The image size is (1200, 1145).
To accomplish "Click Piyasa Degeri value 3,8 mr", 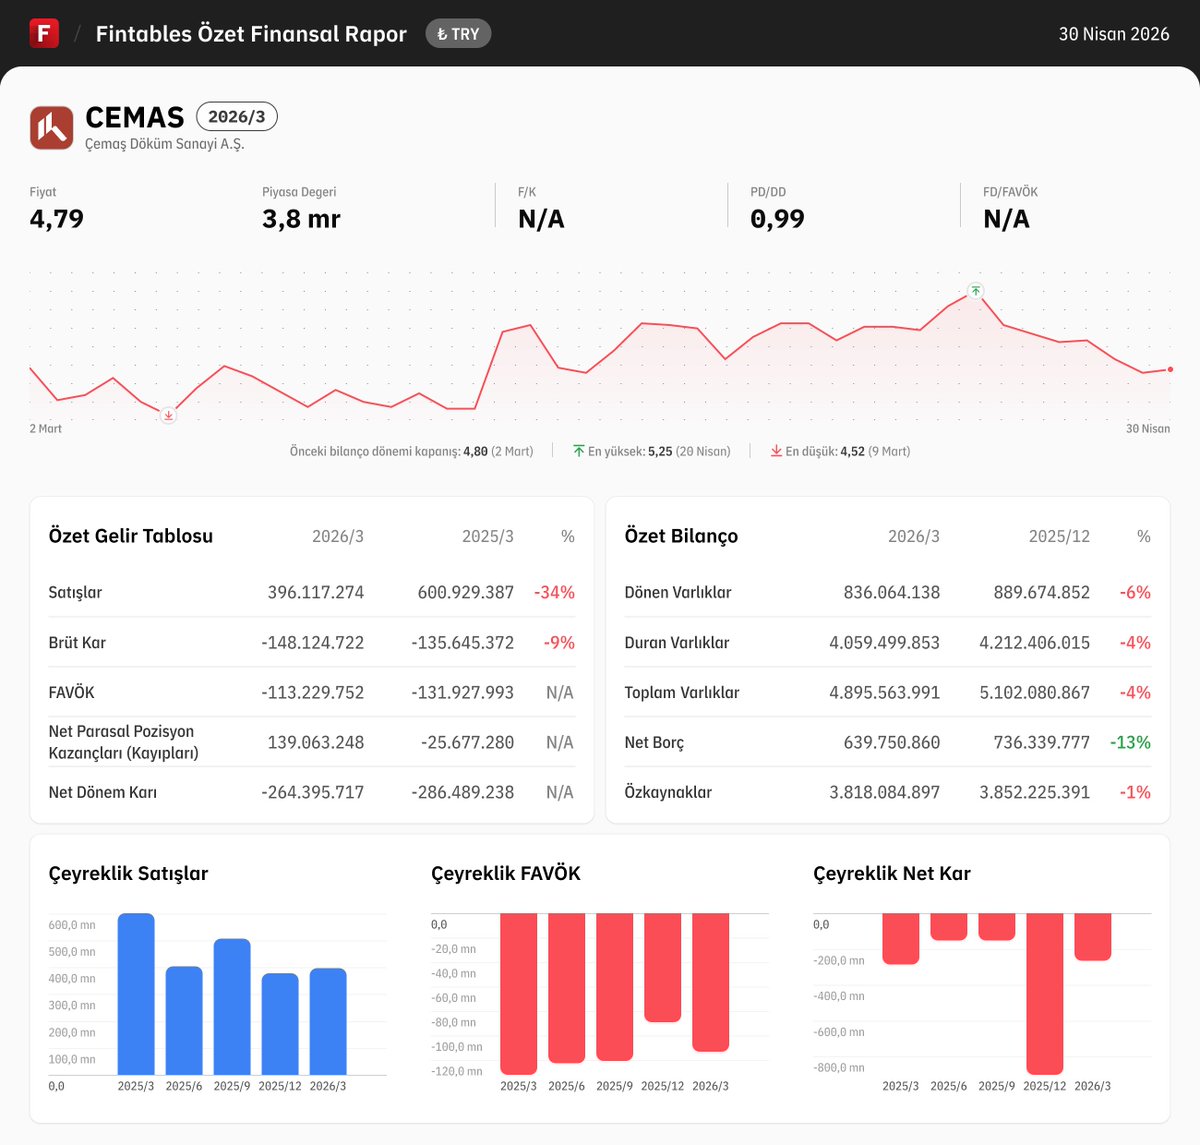I will coord(301,219).
